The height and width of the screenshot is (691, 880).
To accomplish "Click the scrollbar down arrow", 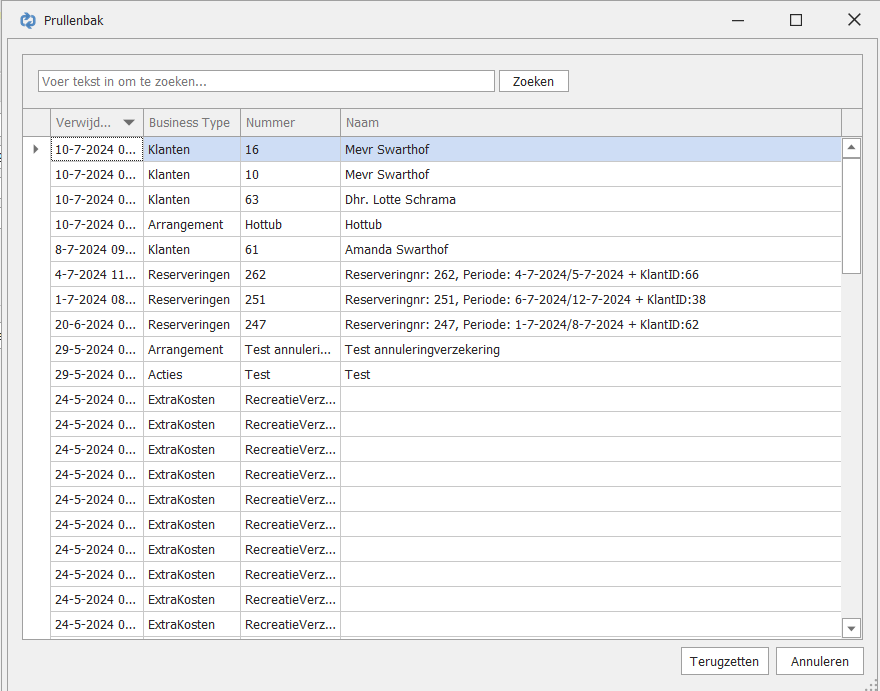I will pos(851,628).
